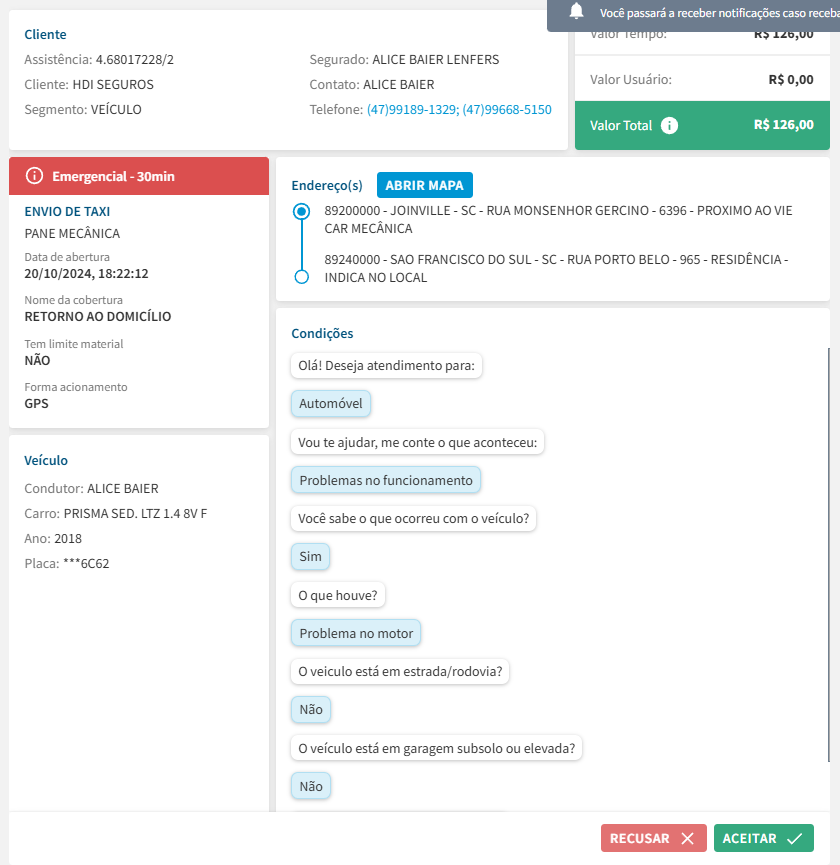Click the 'Sim' answer chip
This screenshot has width=840, height=865.
pyautogui.click(x=310, y=557)
